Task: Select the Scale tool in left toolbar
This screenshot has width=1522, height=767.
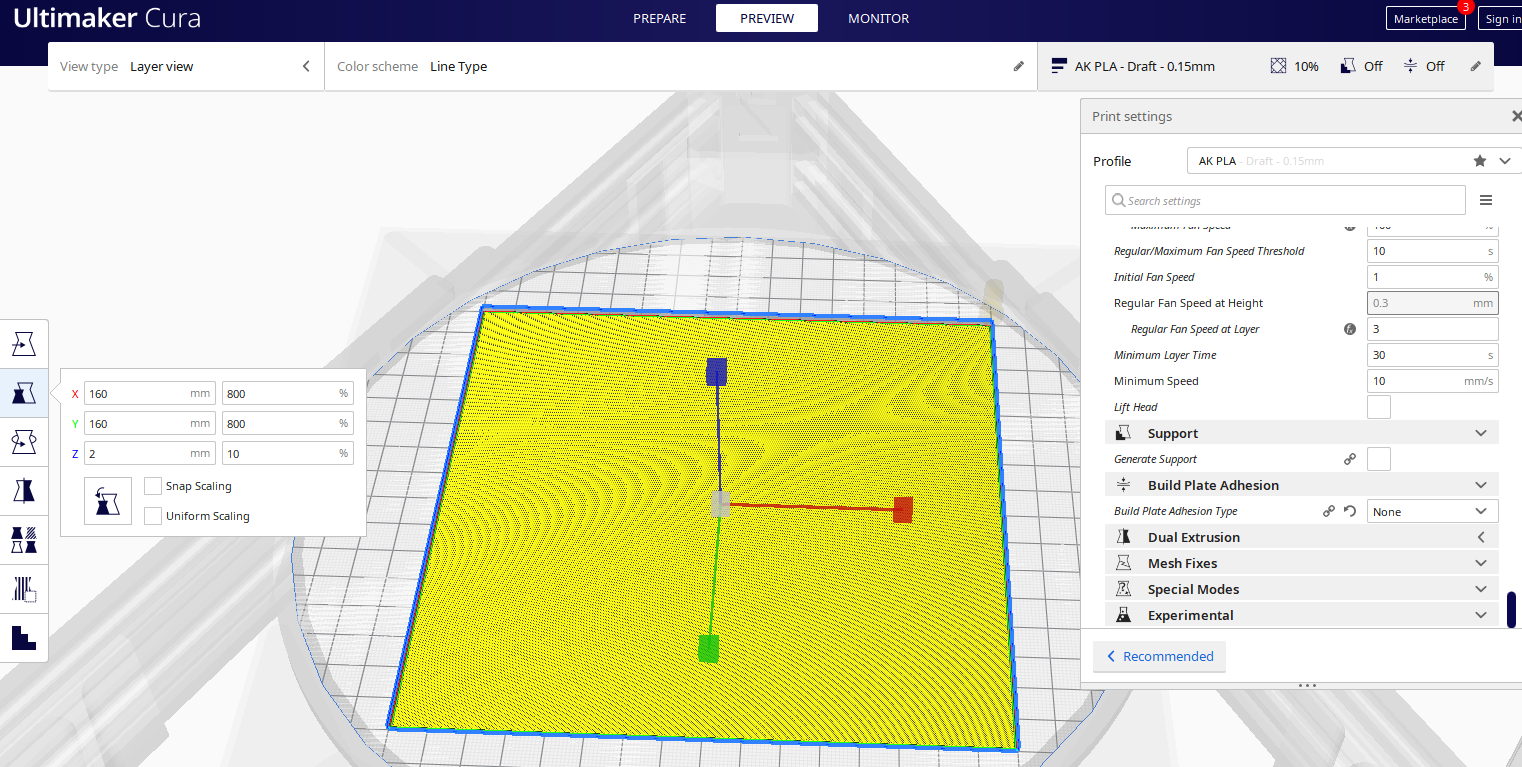Action: pos(24,392)
